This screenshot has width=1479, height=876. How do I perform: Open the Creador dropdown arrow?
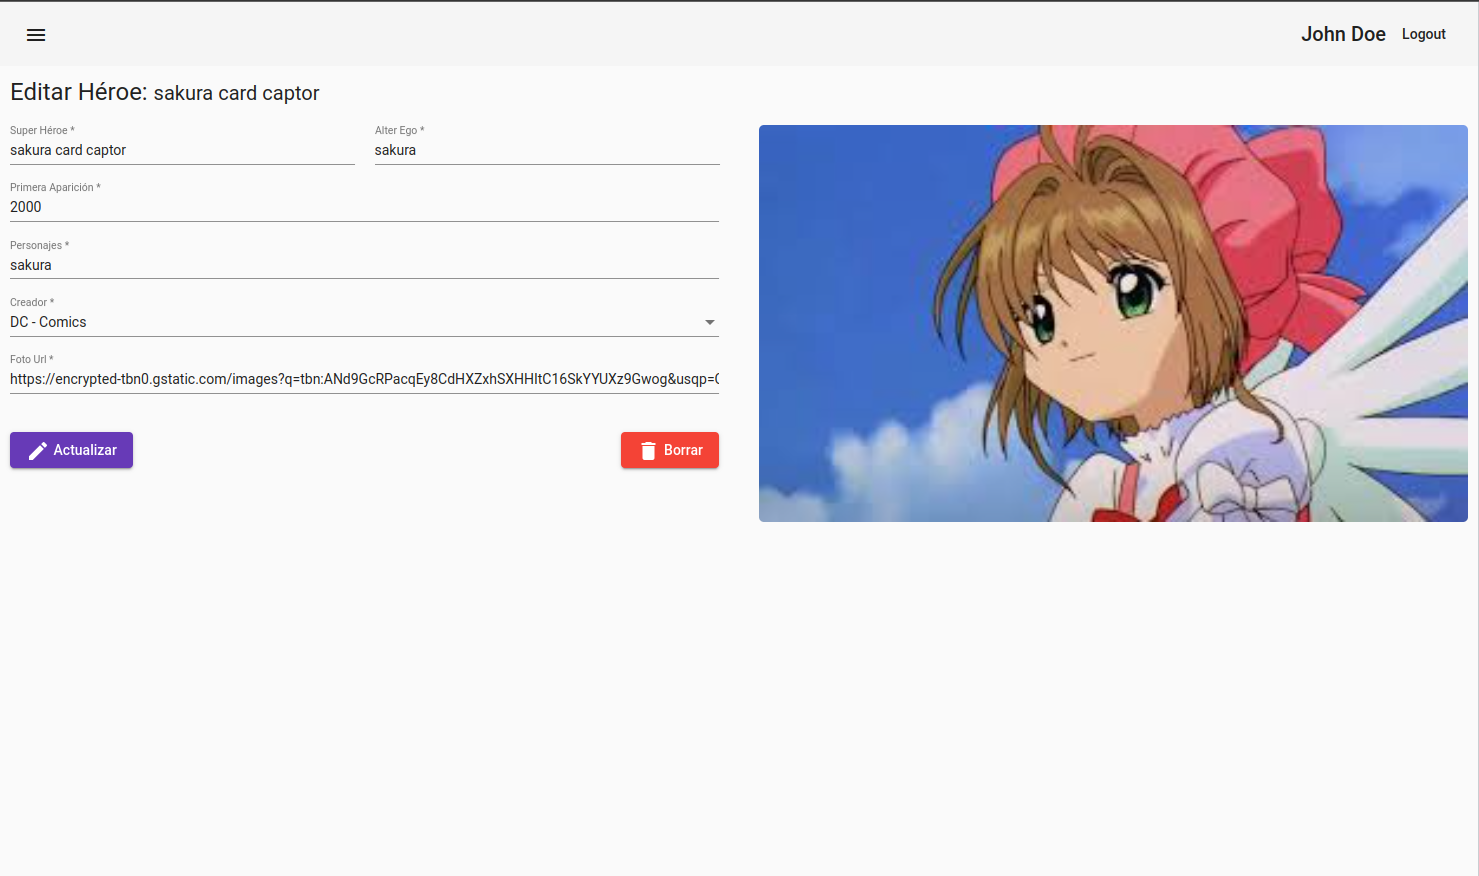tap(710, 322)
